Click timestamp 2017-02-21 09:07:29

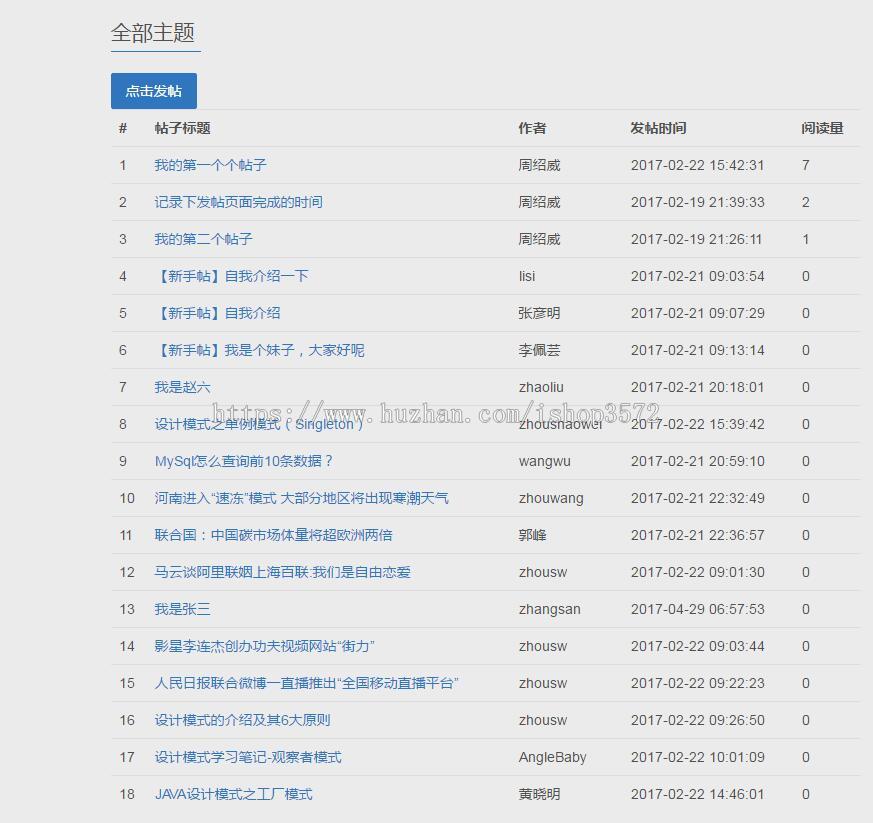tap(697, 313)
